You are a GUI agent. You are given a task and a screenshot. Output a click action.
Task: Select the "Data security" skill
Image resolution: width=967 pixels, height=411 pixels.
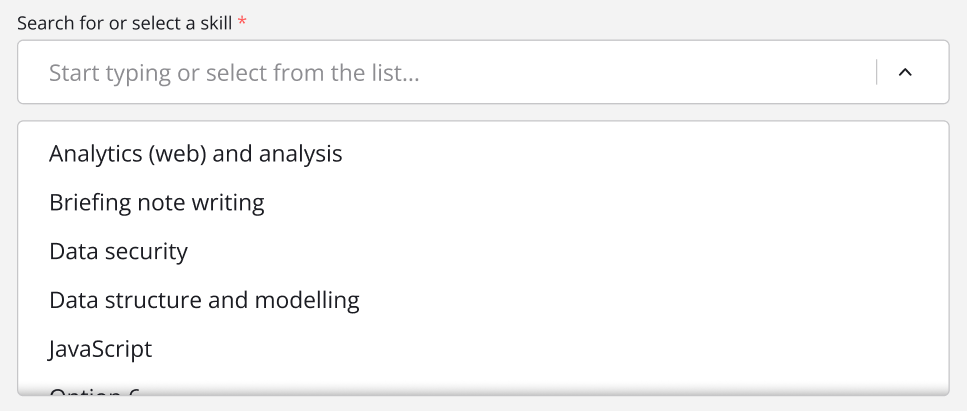(118, 251)
